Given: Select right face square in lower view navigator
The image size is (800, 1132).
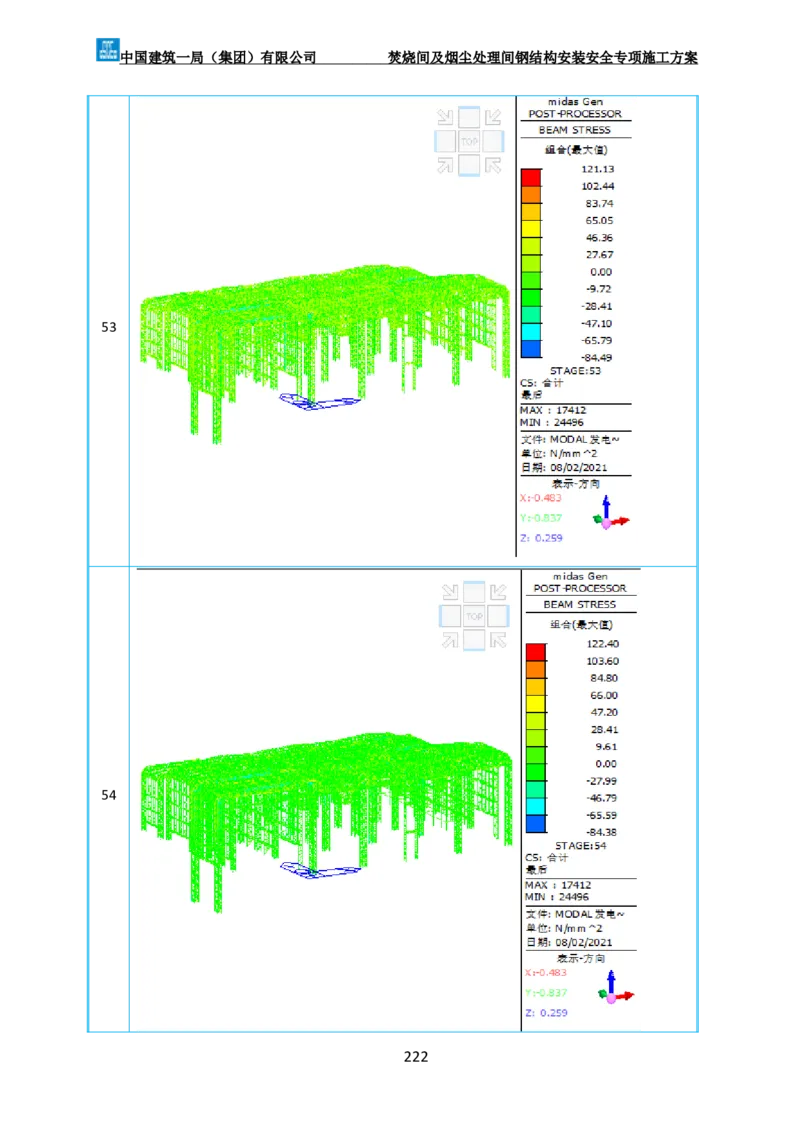Looking at the screenshot, I should [x=498, y=616].
